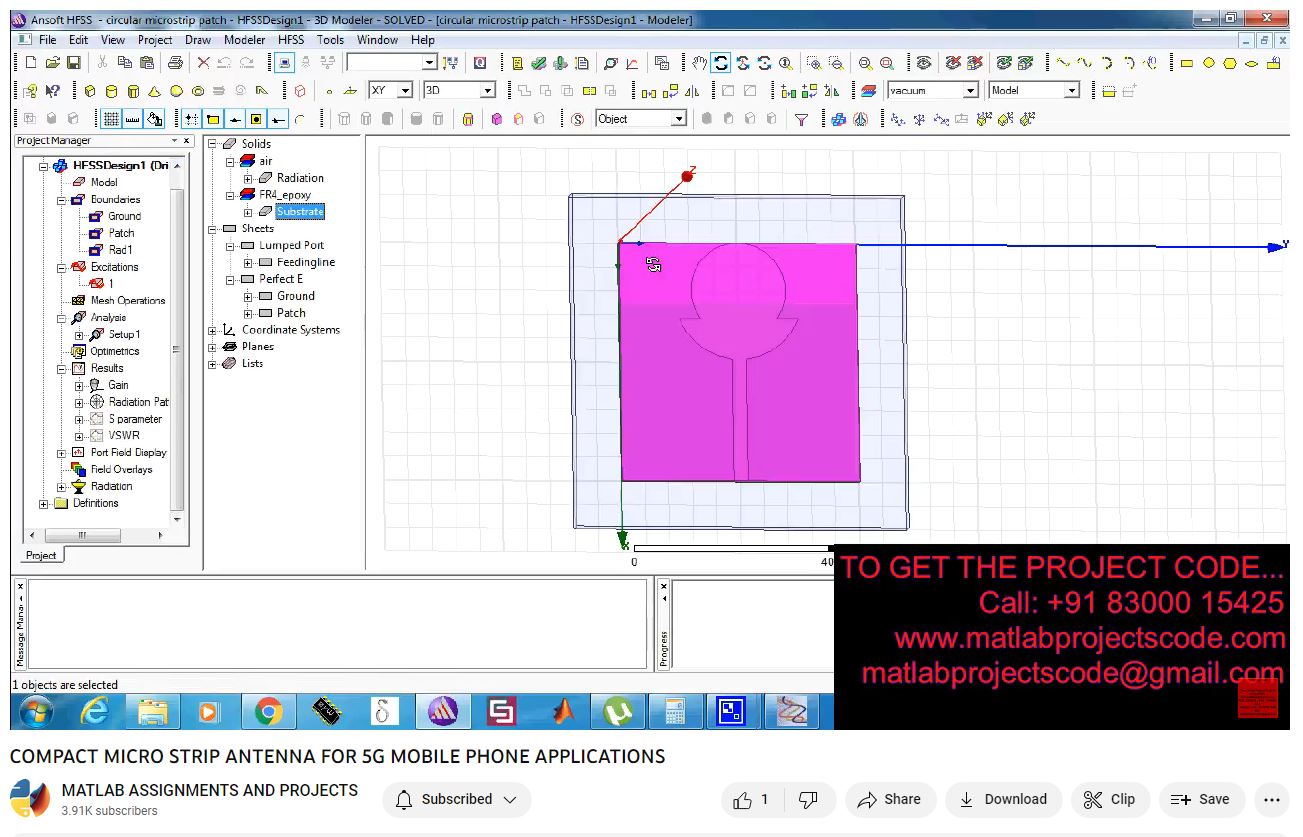1303x837 pixels.
Task: Click the Validate green checkmark icon
Action: click(539, 63)
